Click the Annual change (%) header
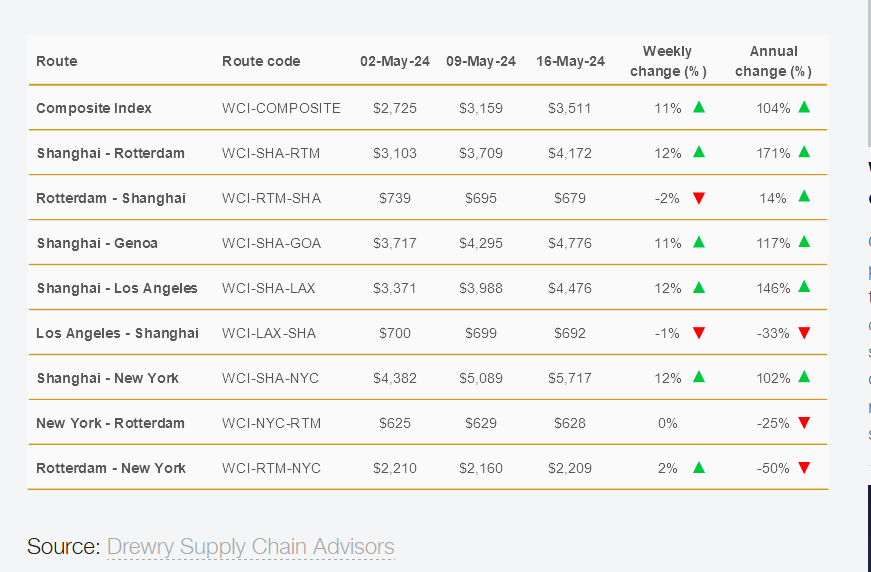 coord(773,61)
